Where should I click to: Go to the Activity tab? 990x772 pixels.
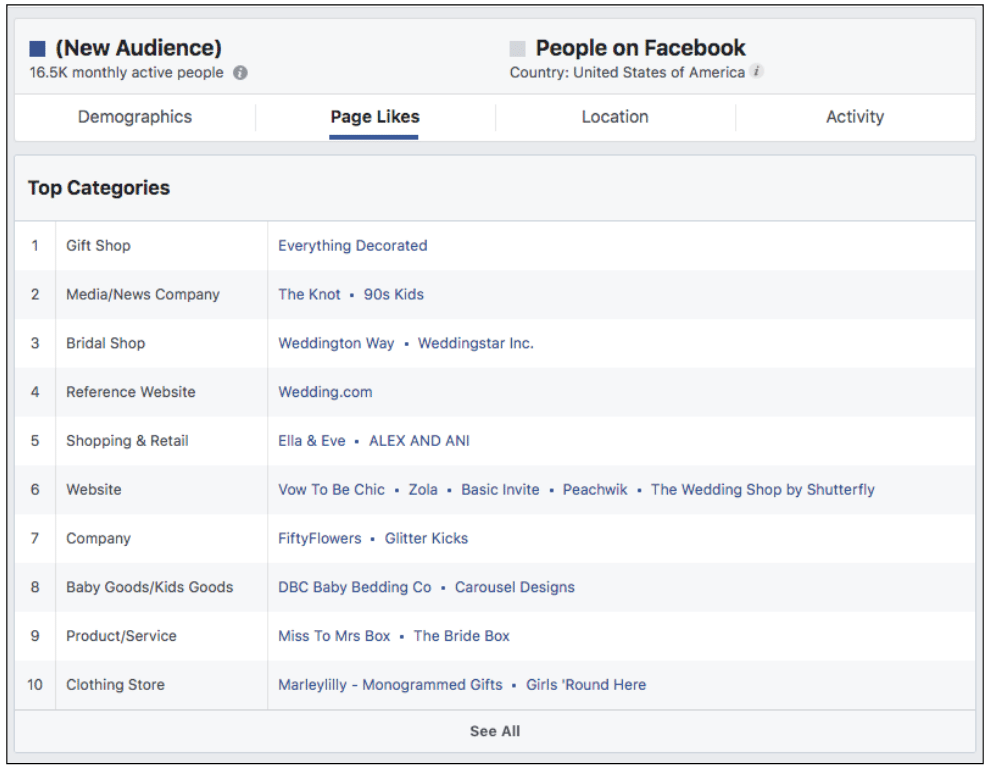[855, 117]
